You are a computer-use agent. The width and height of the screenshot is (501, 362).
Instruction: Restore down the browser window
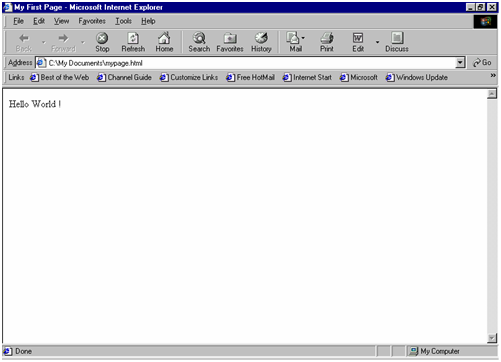click(480, 7)
